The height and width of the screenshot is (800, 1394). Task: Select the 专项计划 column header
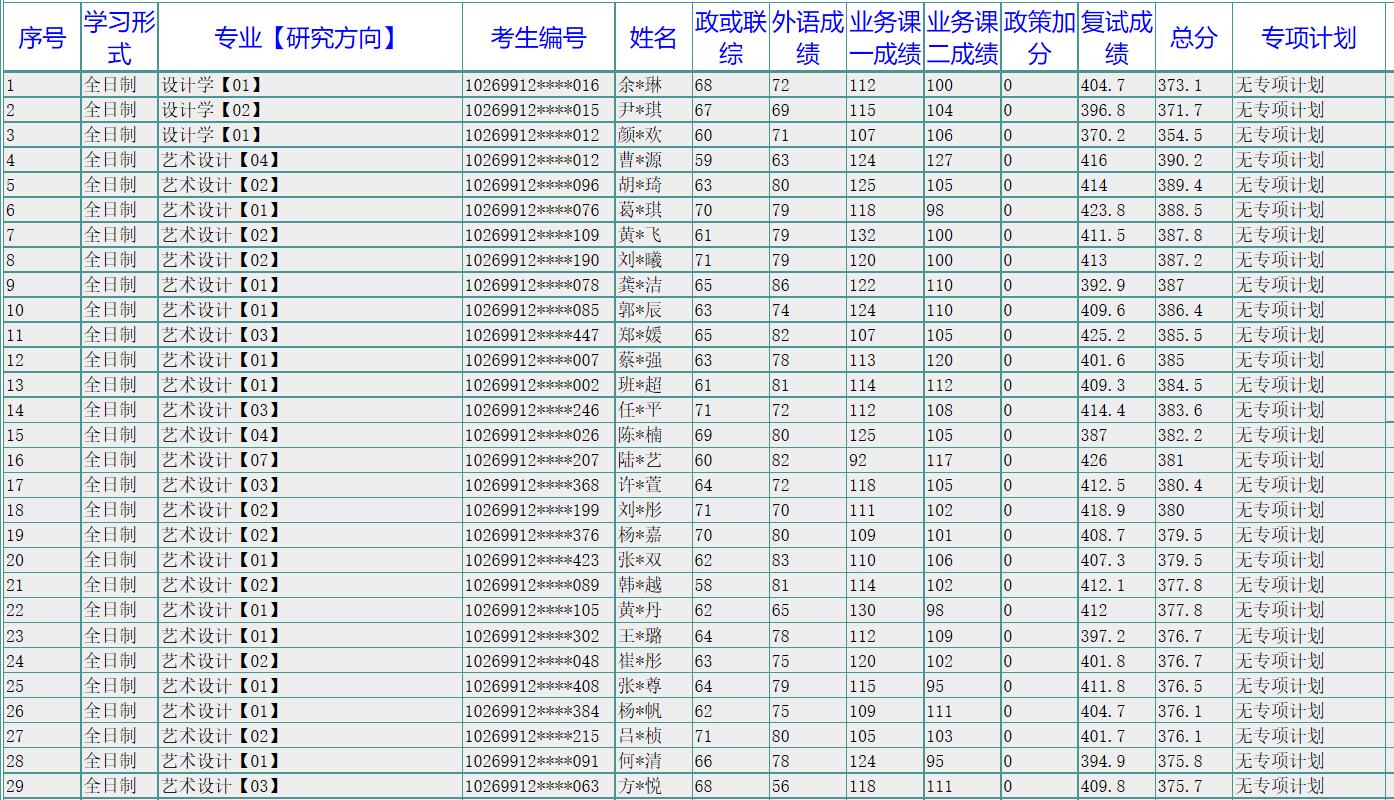[x=1308, y=38]
